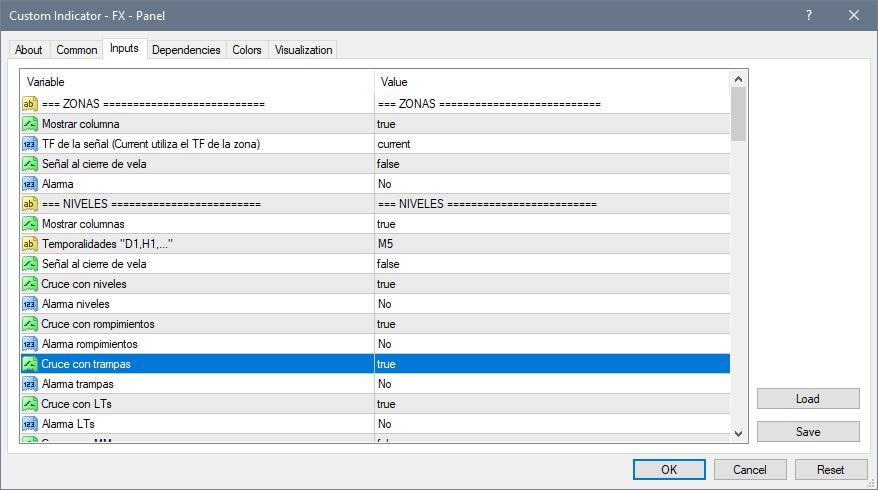Viewport: 878px width, 490px height.
Task: Select the Inputs tab
Action: 124,48
